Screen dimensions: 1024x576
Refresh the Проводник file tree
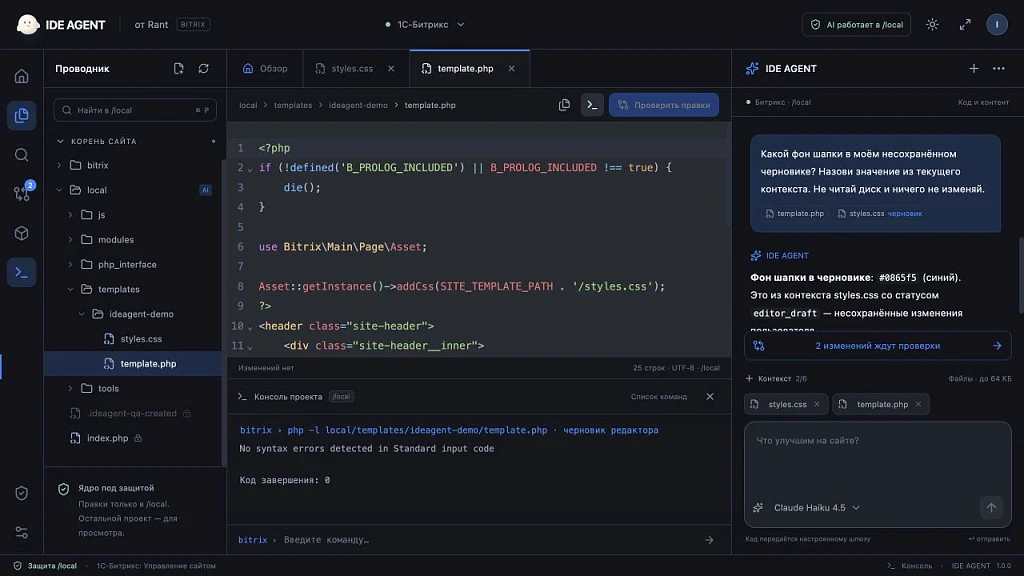pyautogui.click(x=204, y=69)
